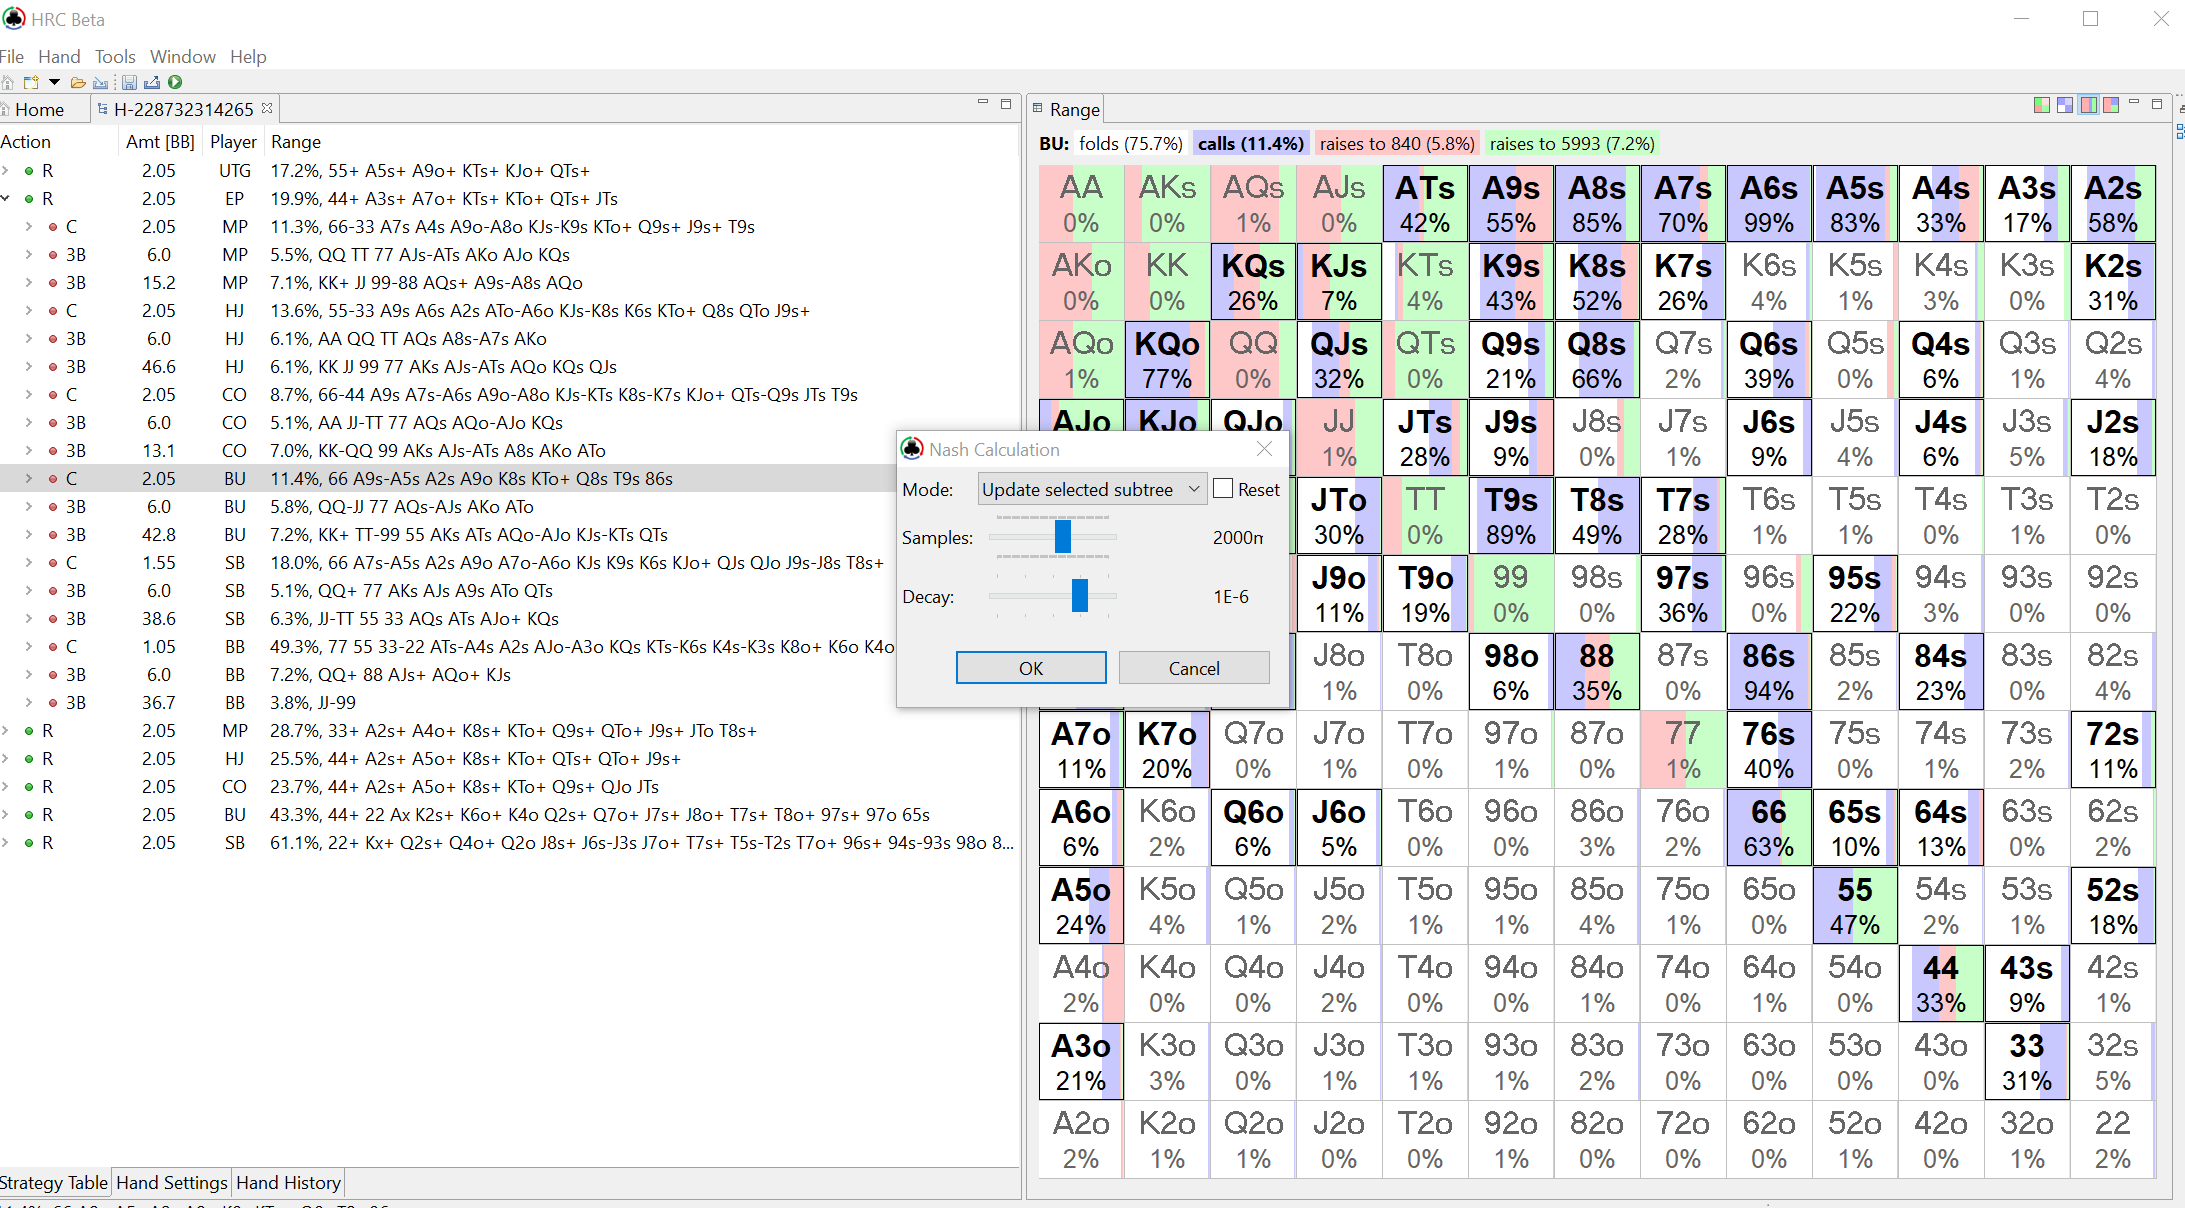
Task: Select the vertical stripes range view icon
Action: click(2088, 105)
